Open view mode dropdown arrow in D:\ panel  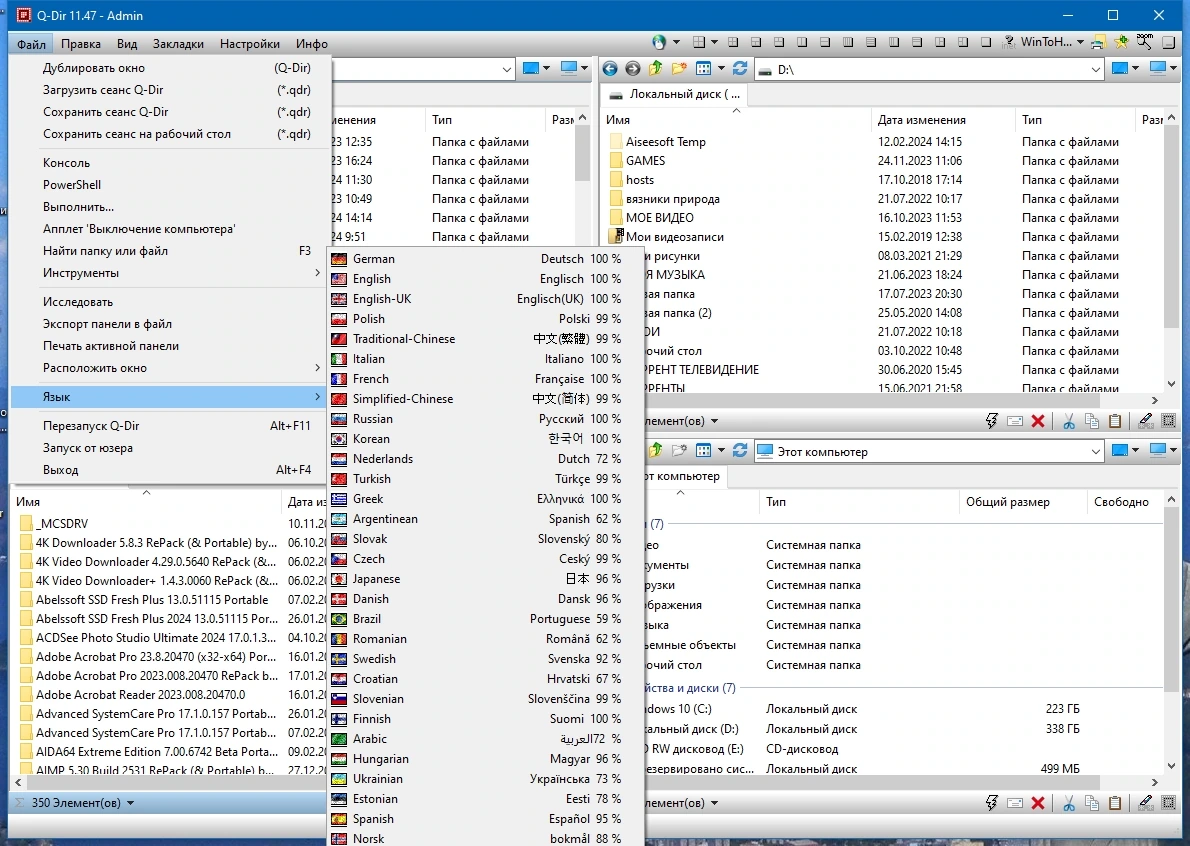(x=721, y=69)
